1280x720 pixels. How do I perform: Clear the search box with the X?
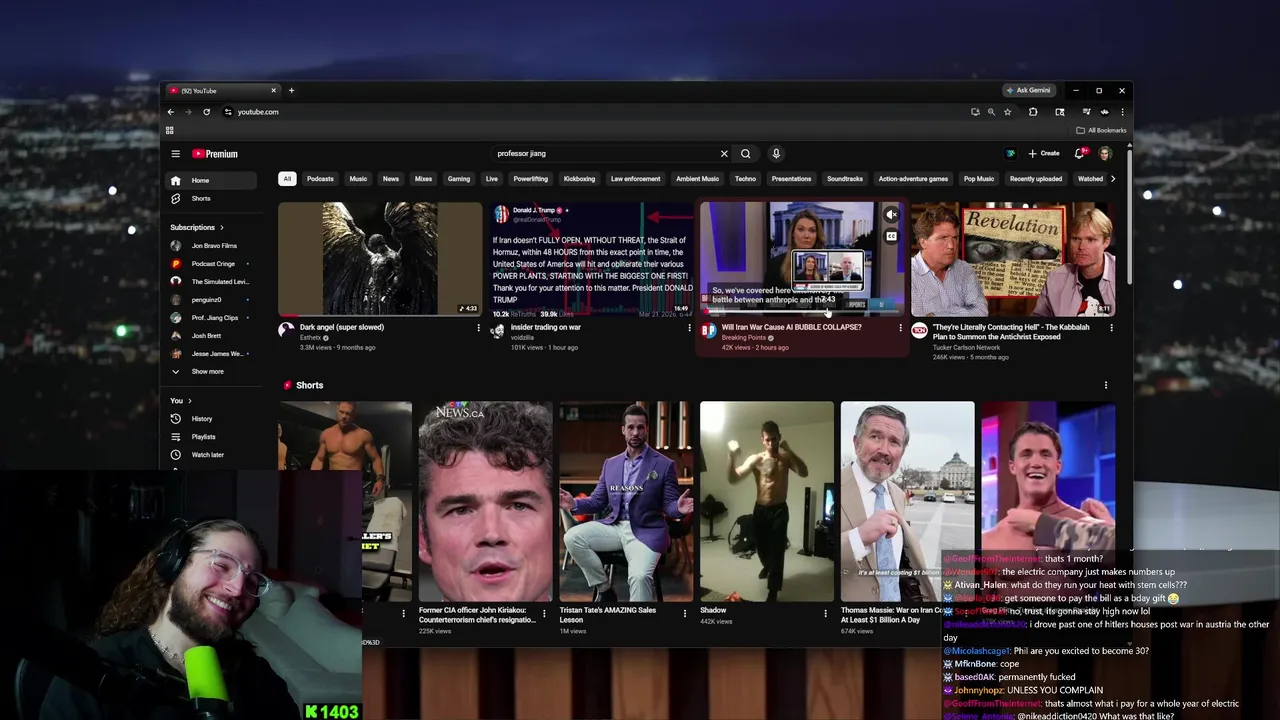click(x=724, y=154)
